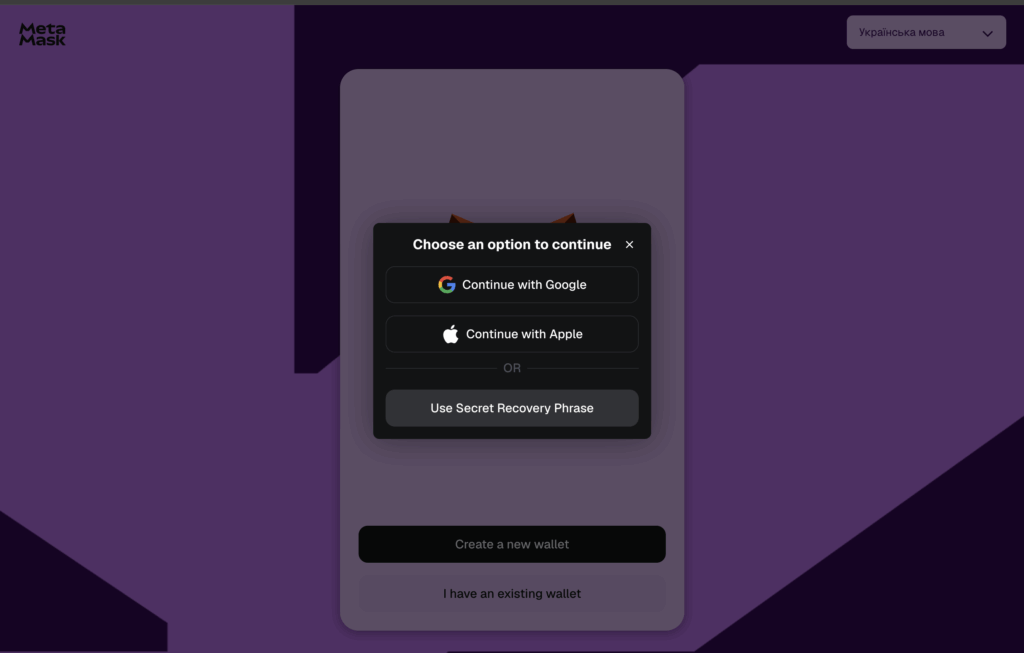Click the word Mask in the logo
The image size is (1024, 653).
tap(42, 40)
